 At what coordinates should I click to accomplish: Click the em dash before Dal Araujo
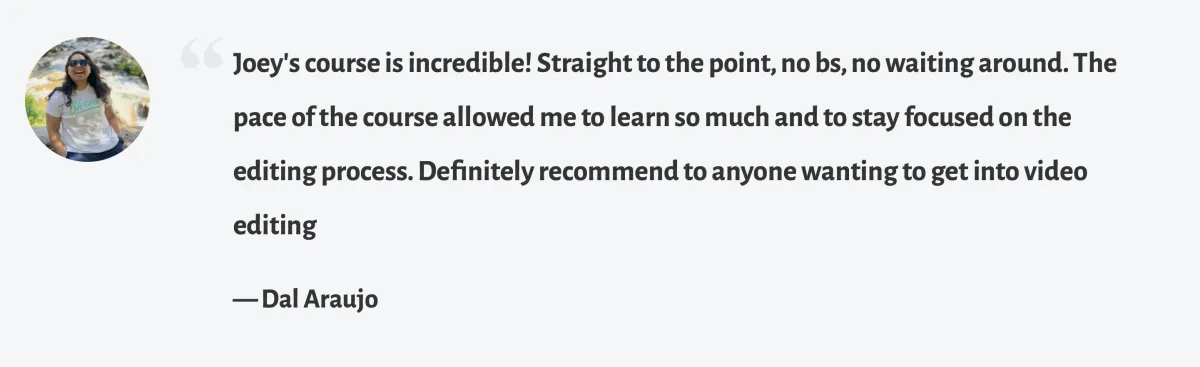[245, 300]
